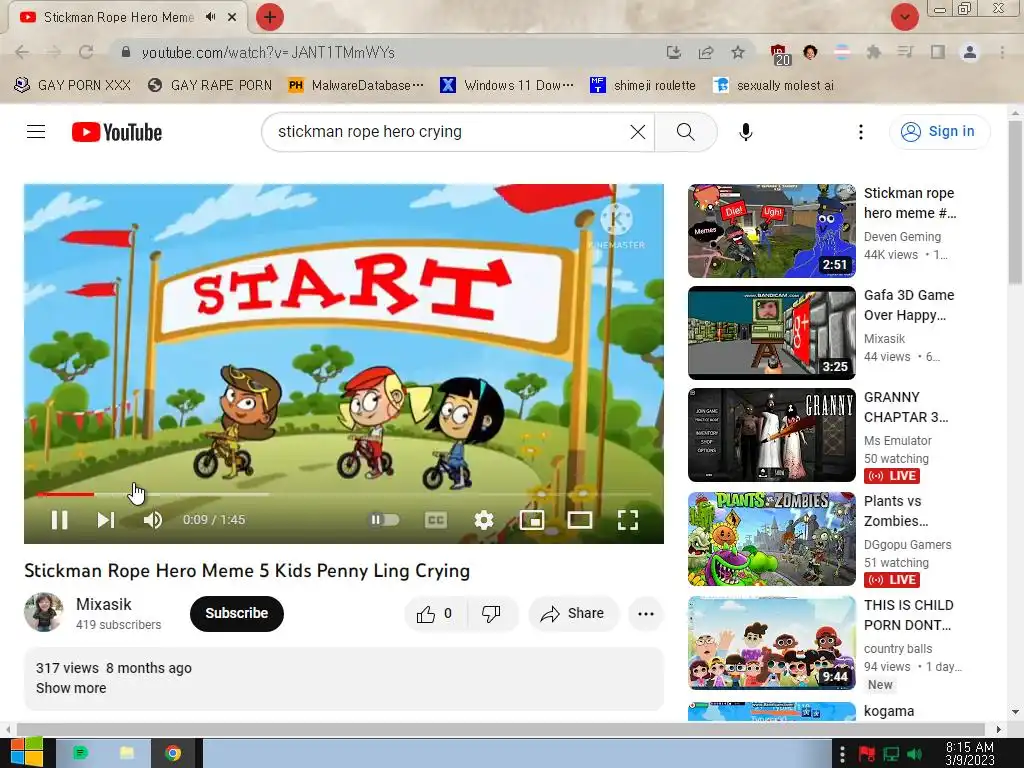This screenshot has height=768, width=1024.
Task: Click the green app icon in taskbar
Action: [80, 753]
